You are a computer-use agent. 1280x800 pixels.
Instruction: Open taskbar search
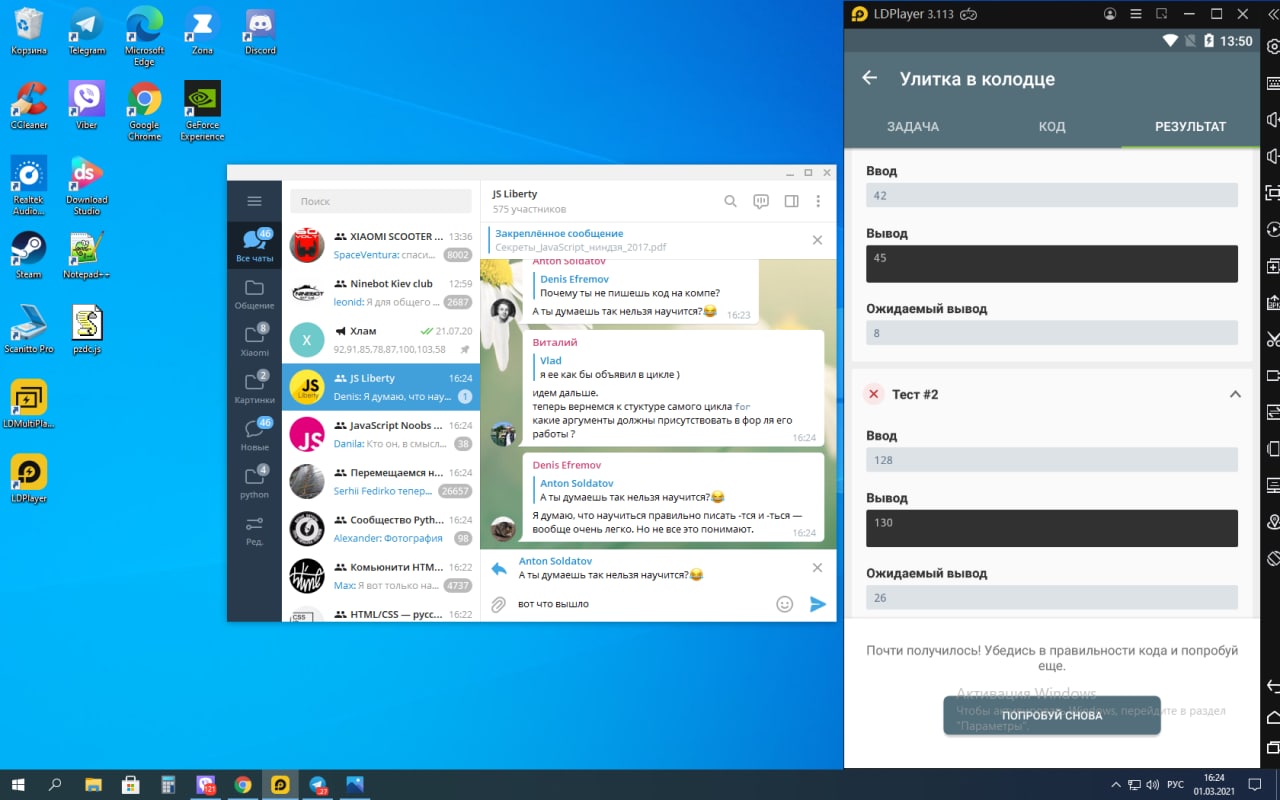pos(56,785)
